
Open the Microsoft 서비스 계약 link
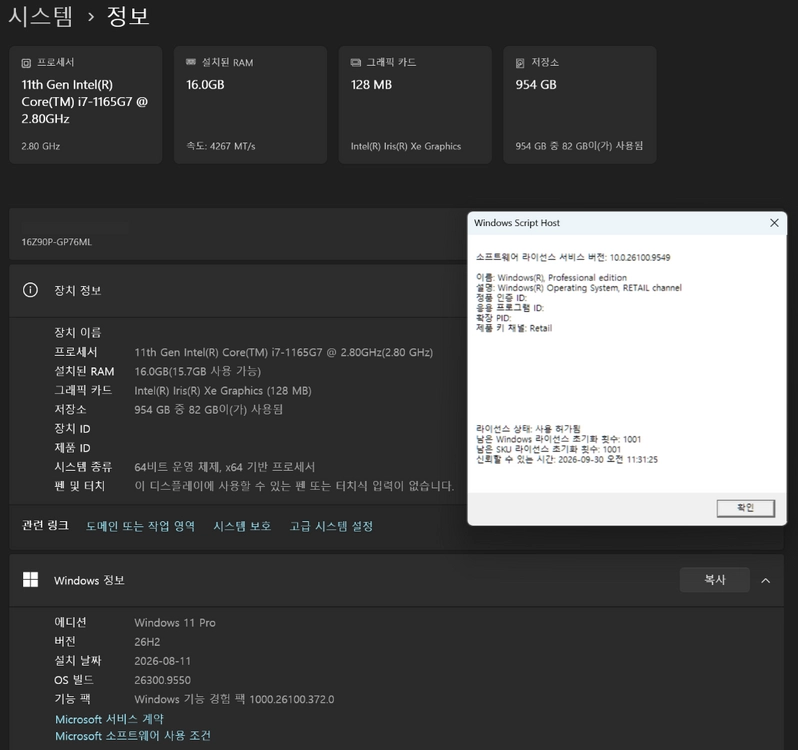[109, 719]
